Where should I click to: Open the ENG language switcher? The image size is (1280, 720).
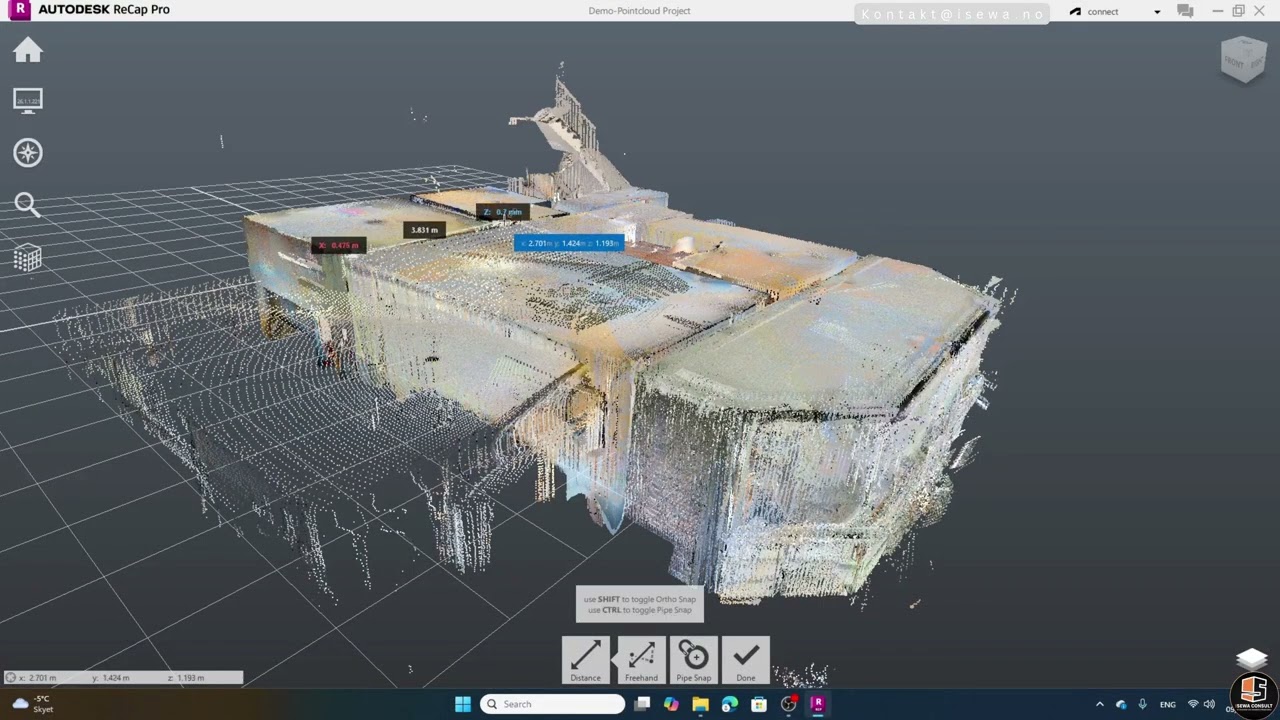1167,704
